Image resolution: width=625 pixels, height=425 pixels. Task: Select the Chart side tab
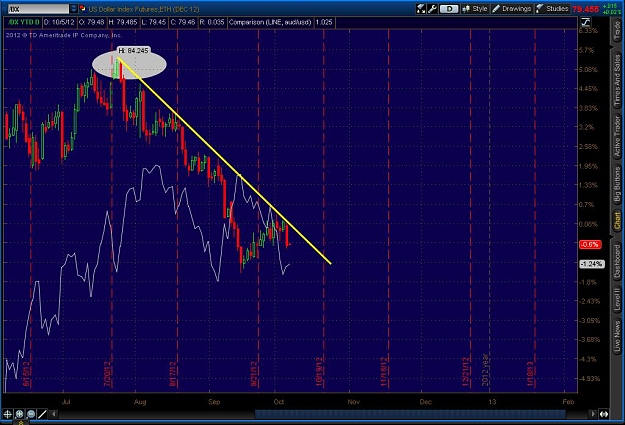pos(617,220)
